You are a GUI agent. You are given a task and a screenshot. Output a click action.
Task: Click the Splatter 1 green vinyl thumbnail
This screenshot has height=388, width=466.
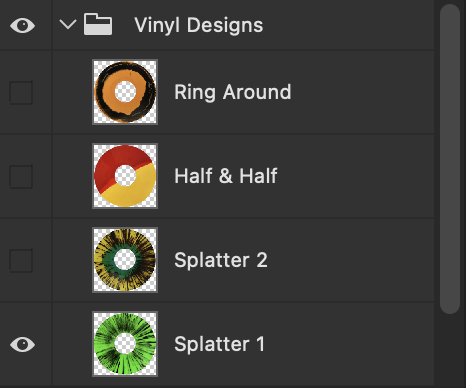[x=125, y=344]
